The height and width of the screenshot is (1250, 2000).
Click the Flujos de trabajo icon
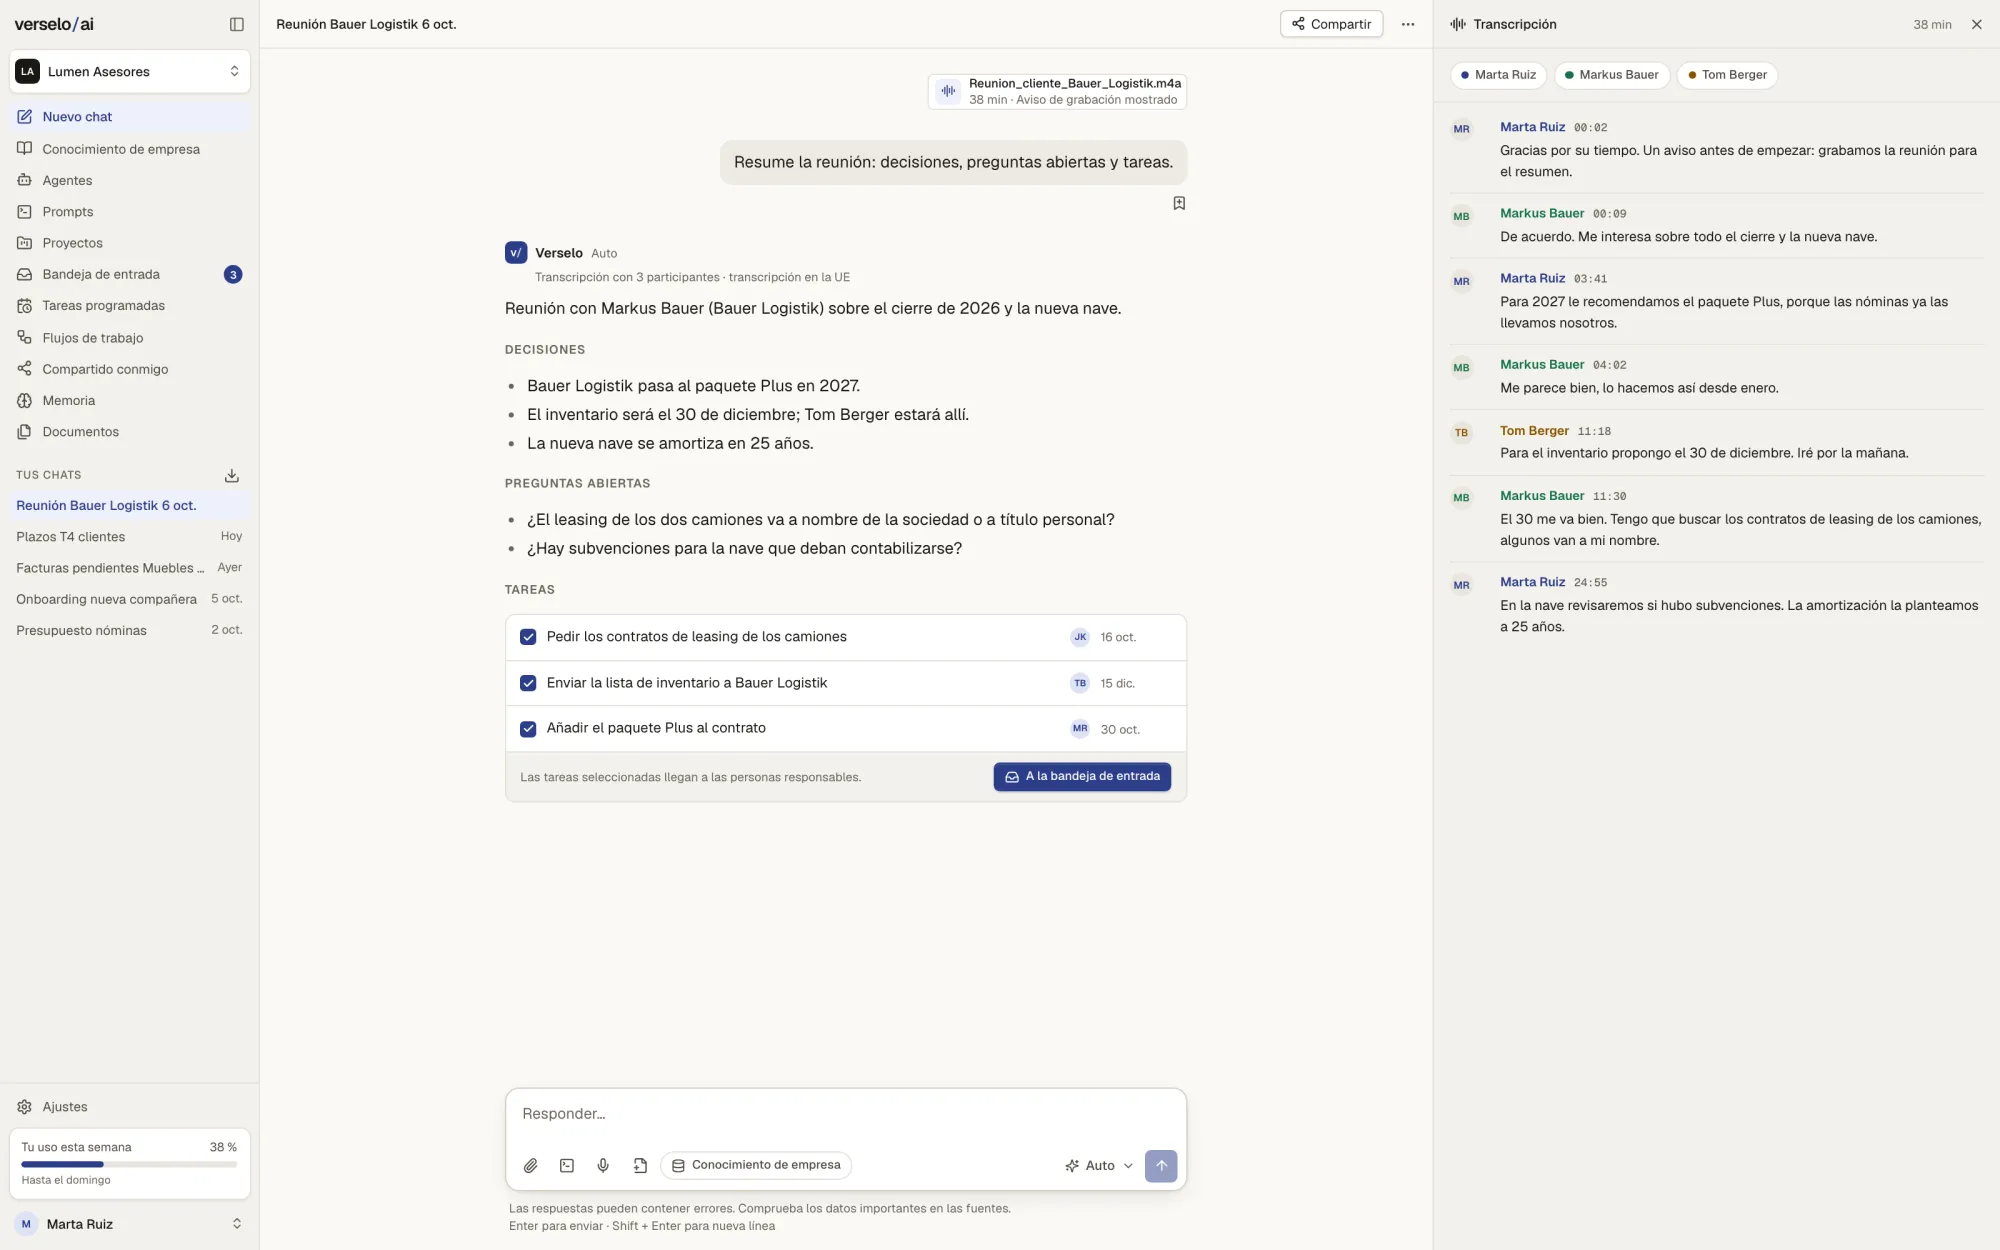pyautogui.click(x=25, y=338)
